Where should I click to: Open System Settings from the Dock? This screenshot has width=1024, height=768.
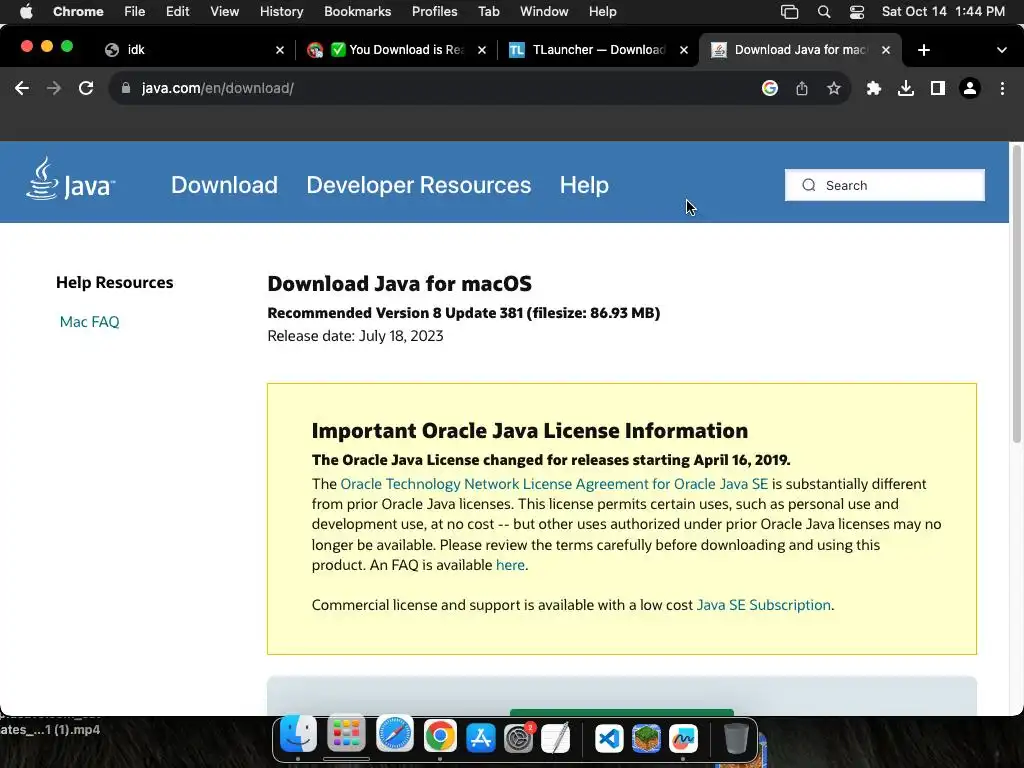click(519, 739)
